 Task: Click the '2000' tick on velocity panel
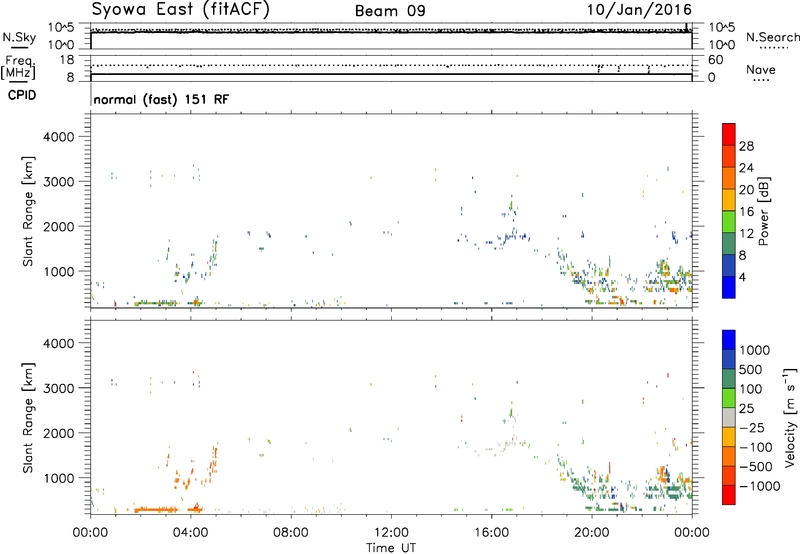point(58,433)
